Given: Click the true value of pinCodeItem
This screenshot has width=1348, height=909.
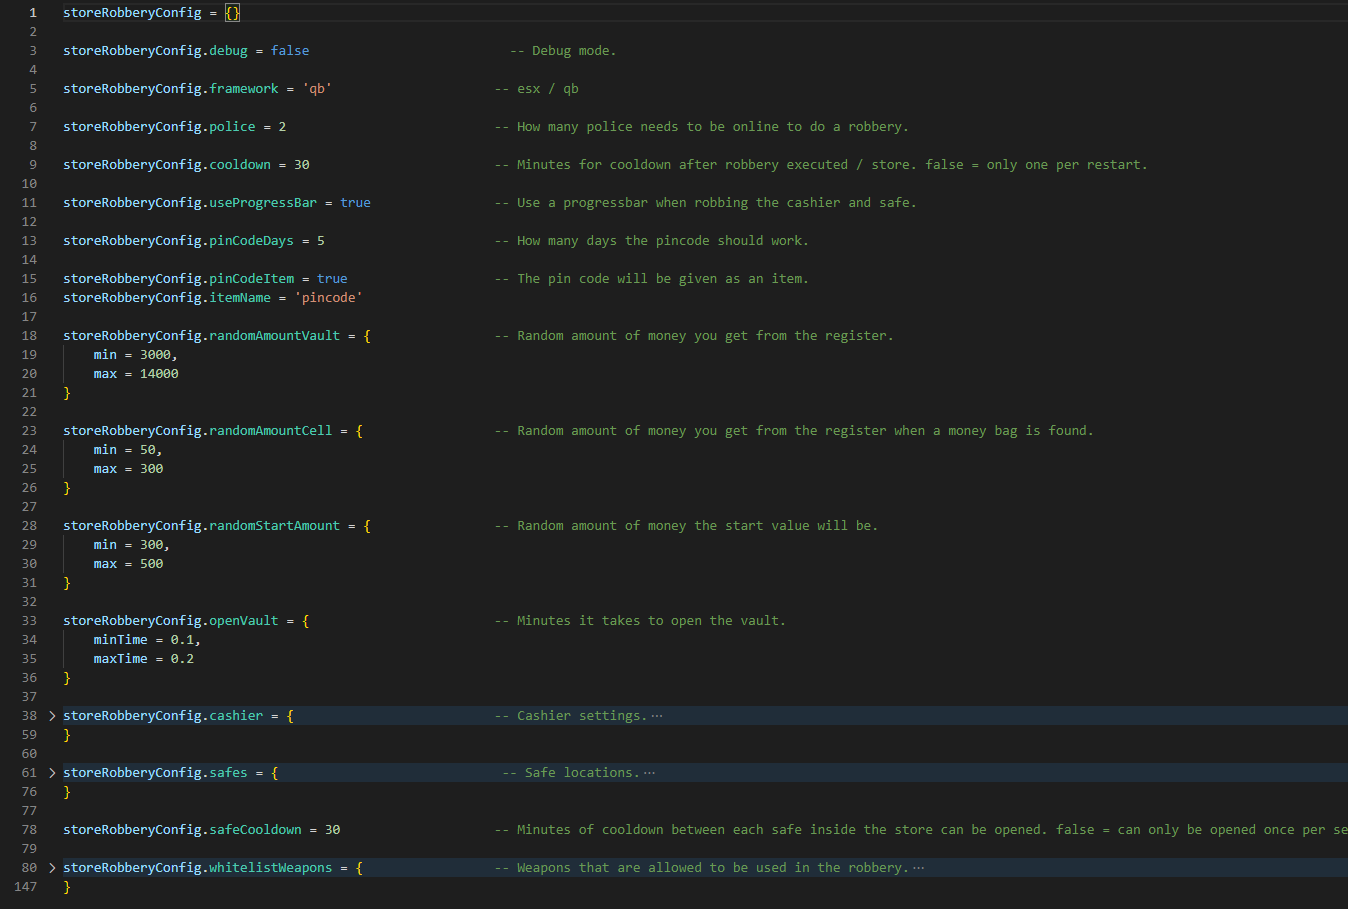Looking at the screenshot, I should [332, 279].
